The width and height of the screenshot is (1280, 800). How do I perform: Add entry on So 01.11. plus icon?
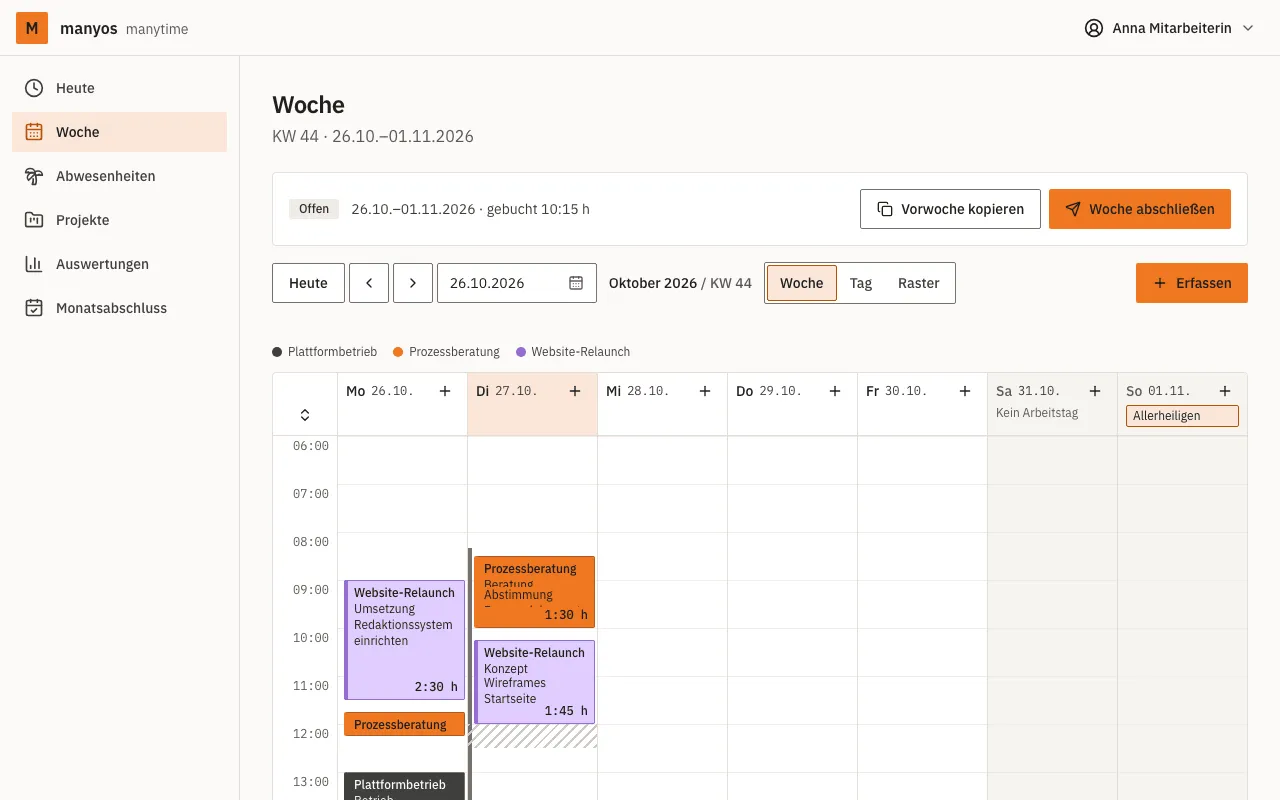pos(1225,391)
